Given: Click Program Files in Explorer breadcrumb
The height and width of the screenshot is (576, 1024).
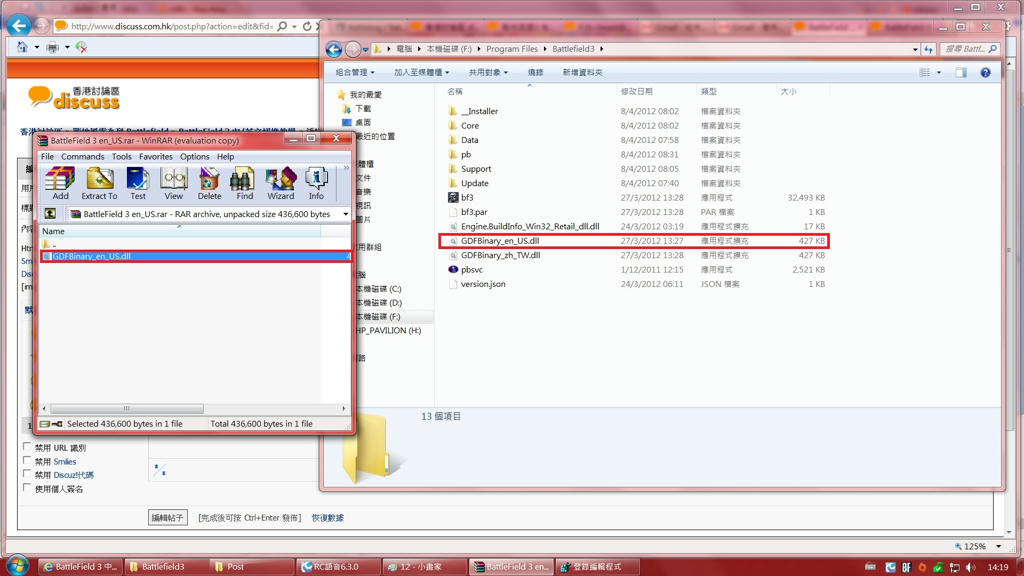Looking at the screenshot, I should (x=512, y=49).
